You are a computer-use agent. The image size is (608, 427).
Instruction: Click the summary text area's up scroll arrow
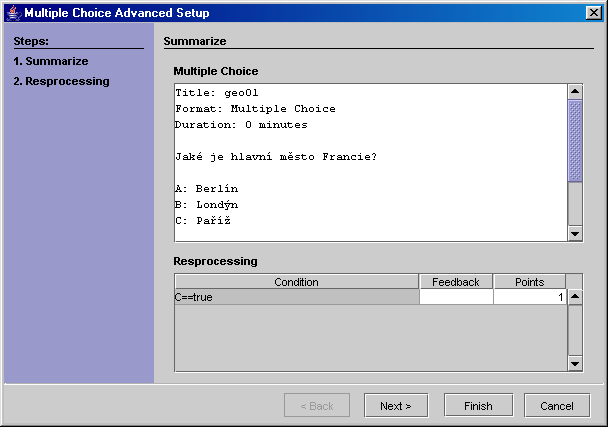tap(575, 92)
